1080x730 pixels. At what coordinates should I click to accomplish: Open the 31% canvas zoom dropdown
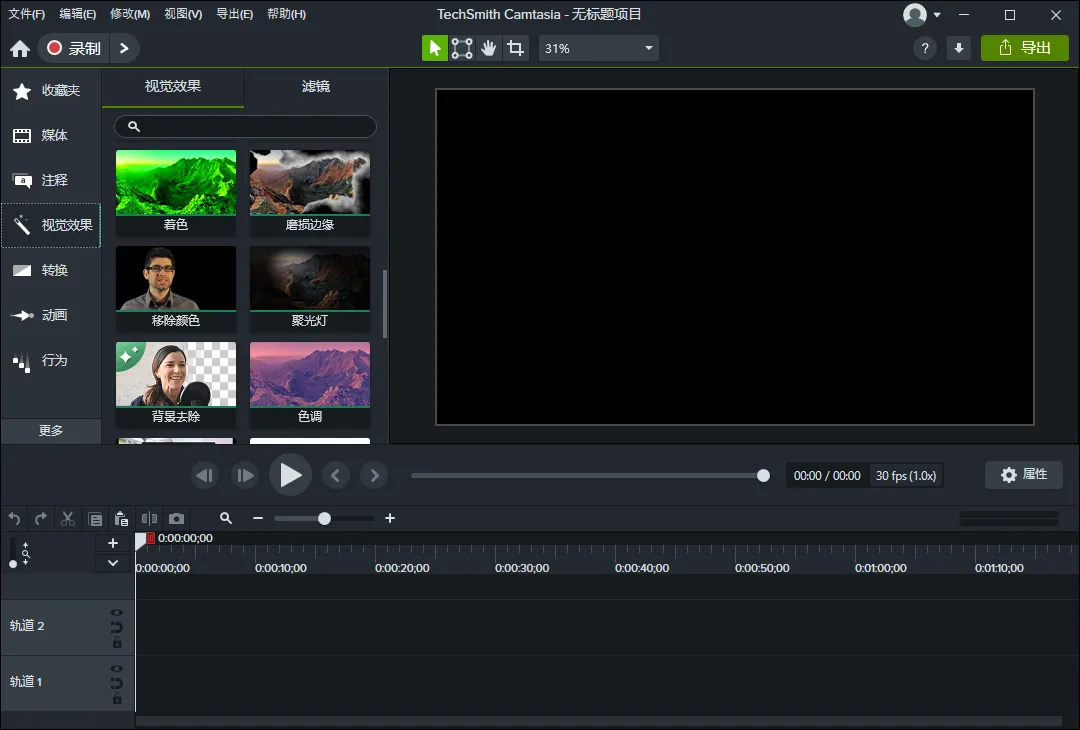[x=598, y=48]
